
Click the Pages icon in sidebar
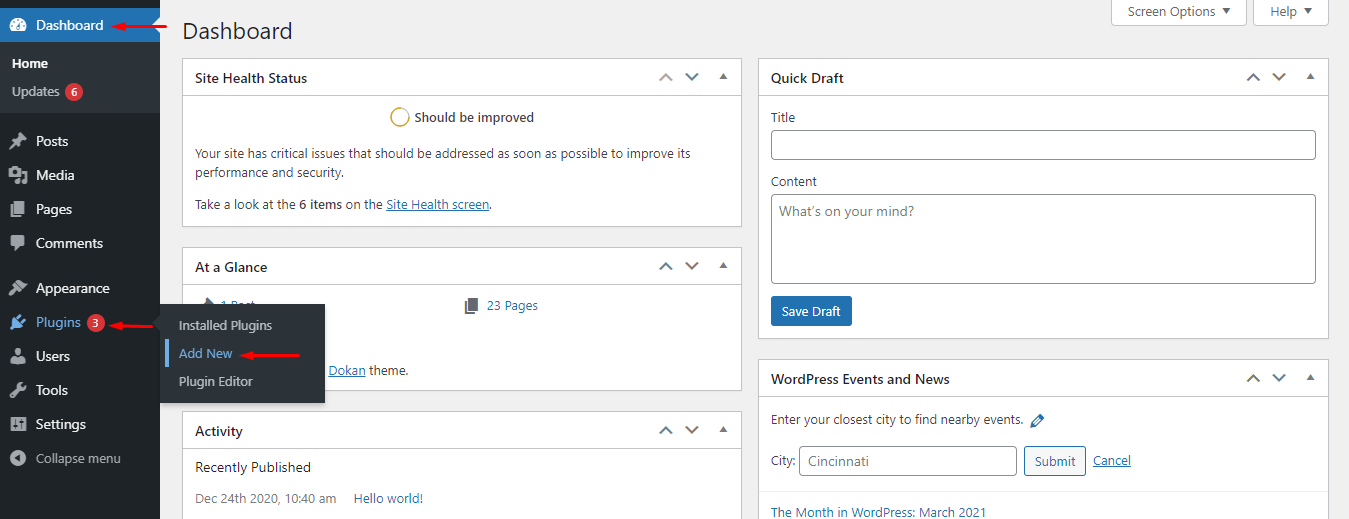(18, 209)
